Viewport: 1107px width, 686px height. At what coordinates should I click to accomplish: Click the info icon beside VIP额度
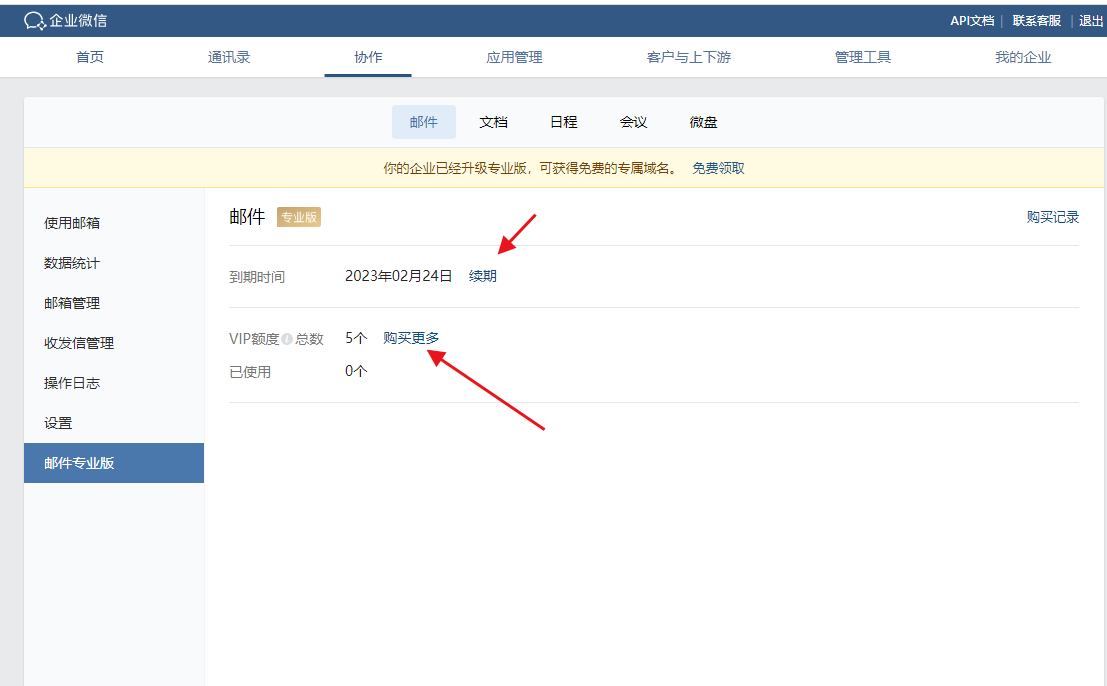[x=287, y=339]
